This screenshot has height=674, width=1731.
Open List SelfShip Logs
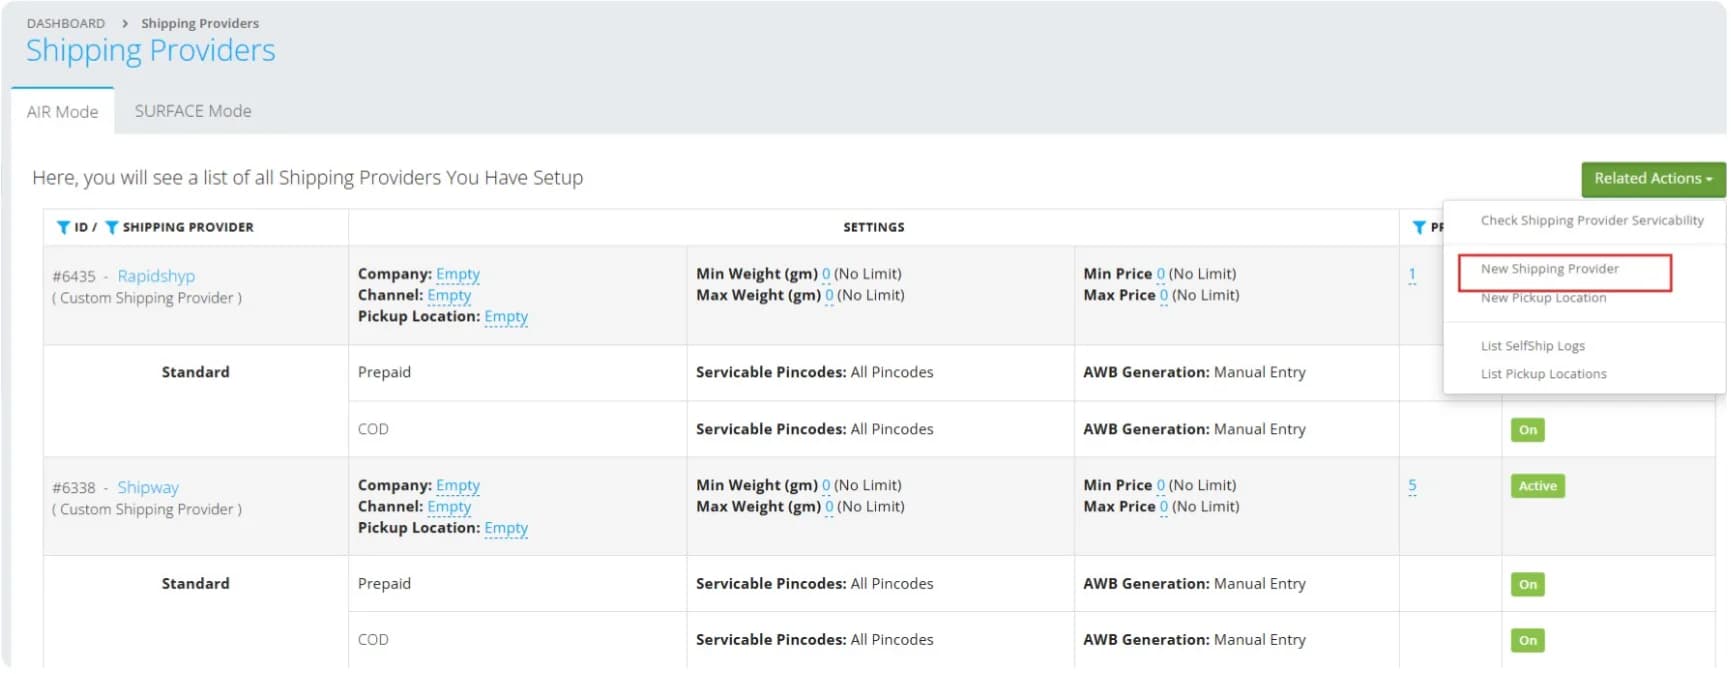tap(1532, 346)
